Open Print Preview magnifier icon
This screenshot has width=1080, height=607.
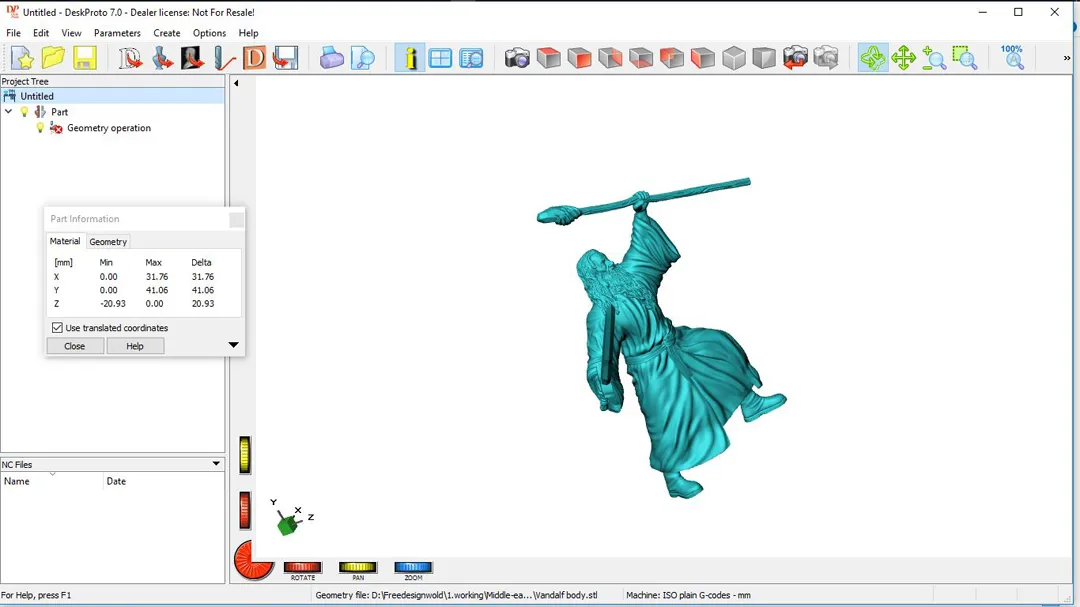pyautogui.click(x=362, y=58)
